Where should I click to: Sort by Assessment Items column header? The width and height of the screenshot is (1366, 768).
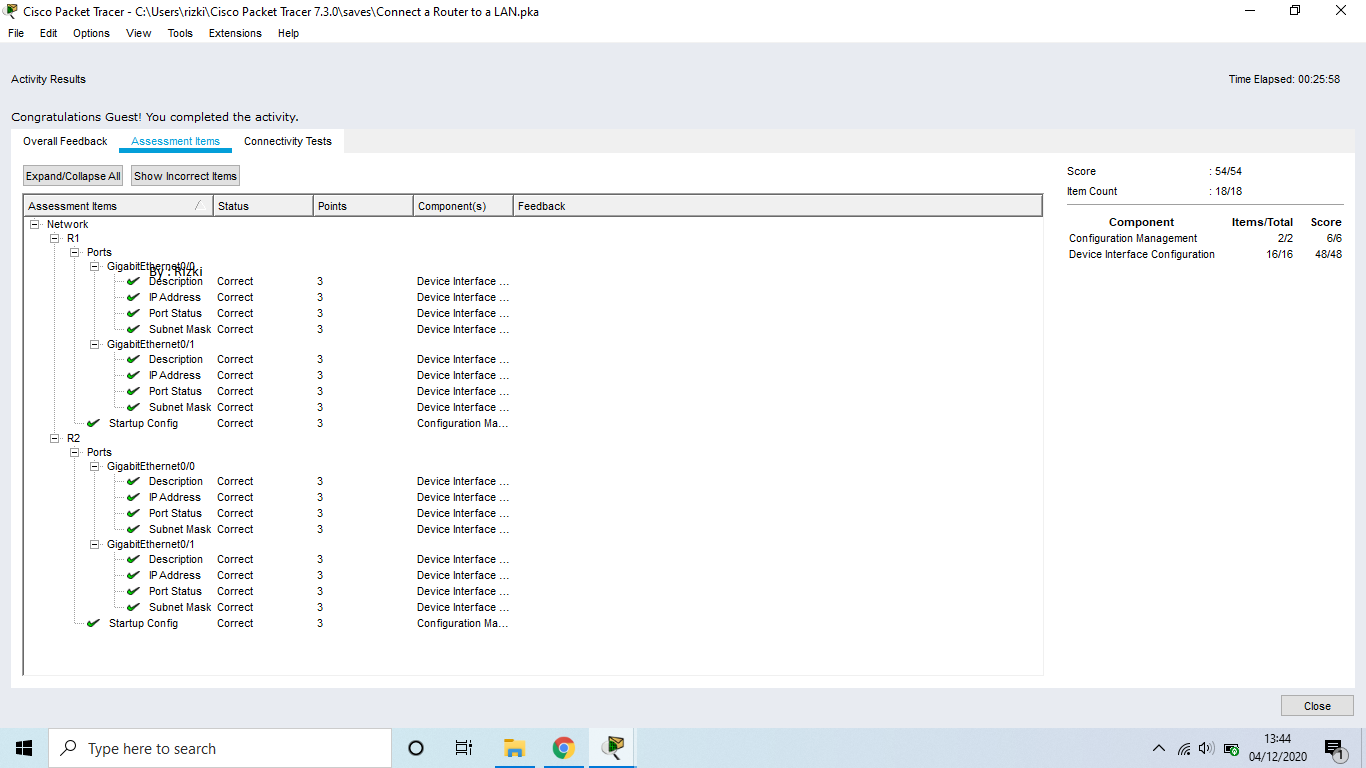point(118,206)
